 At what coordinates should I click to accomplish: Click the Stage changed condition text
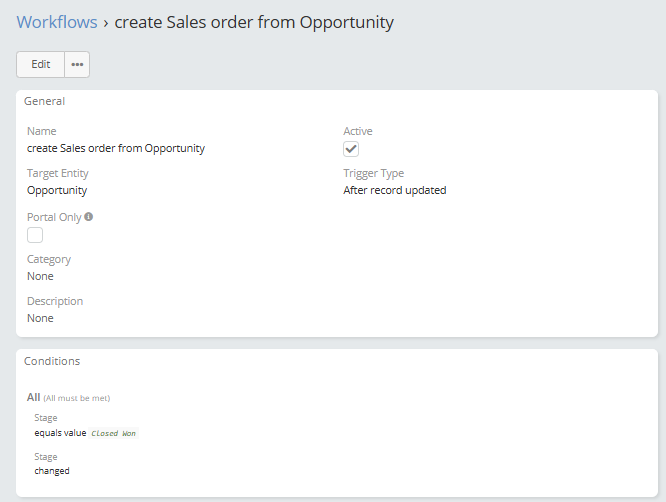click(52, 471)
